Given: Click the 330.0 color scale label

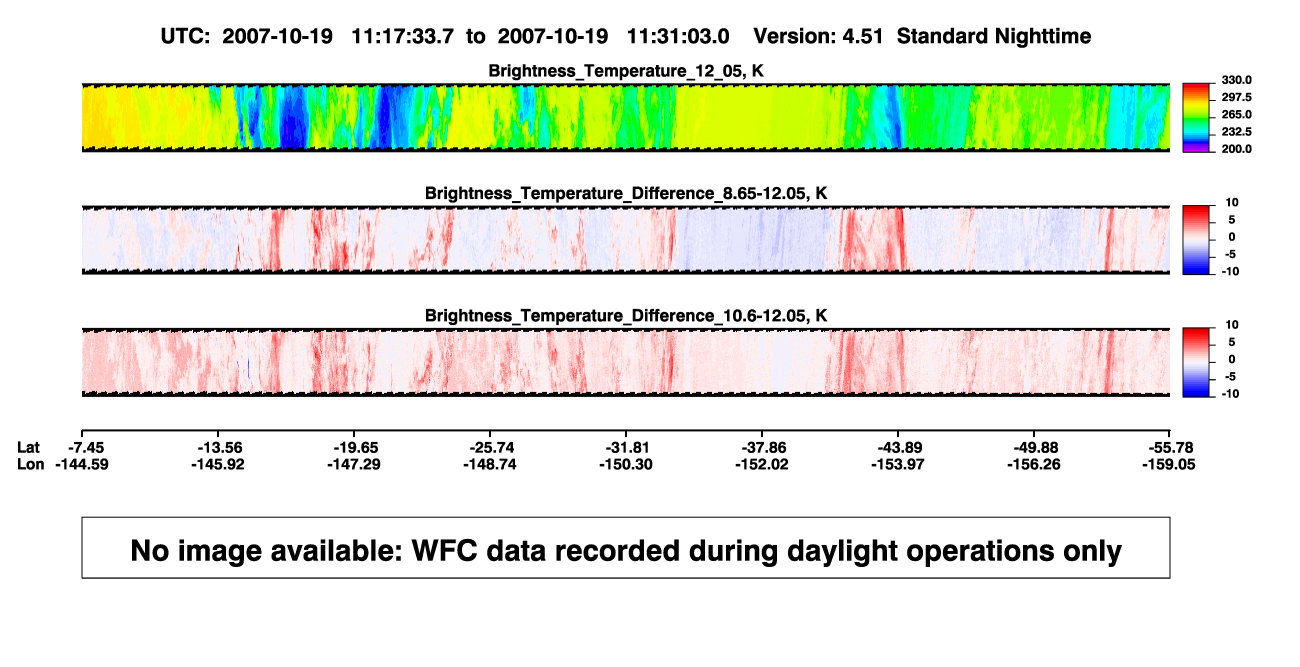Looking at the screenshot, I should point(1236,80).
